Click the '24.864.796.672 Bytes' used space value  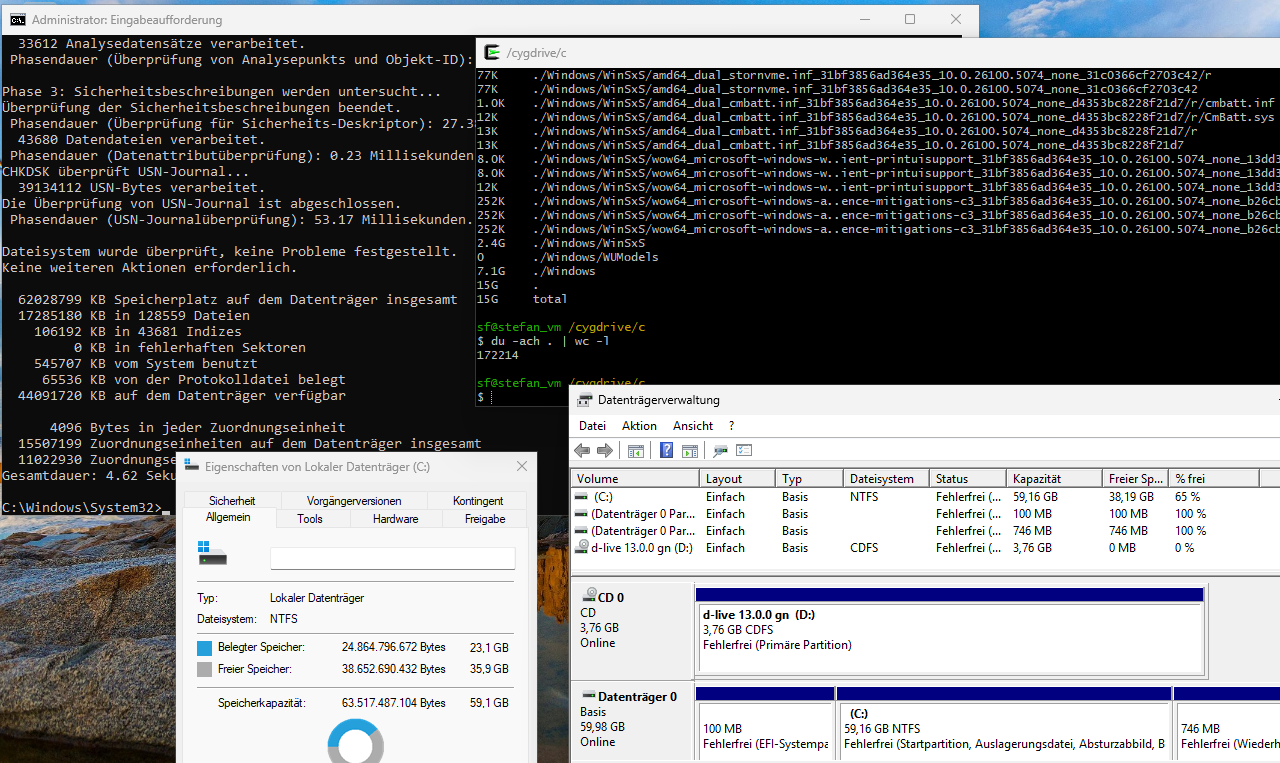pyautogui.click(x=394, y=648)
